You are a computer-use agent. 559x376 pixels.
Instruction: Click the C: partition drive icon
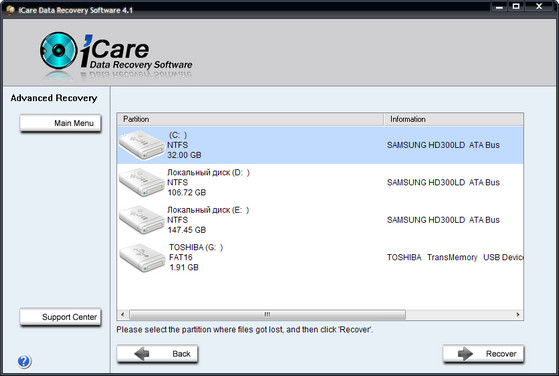click(x=142, y=145)
